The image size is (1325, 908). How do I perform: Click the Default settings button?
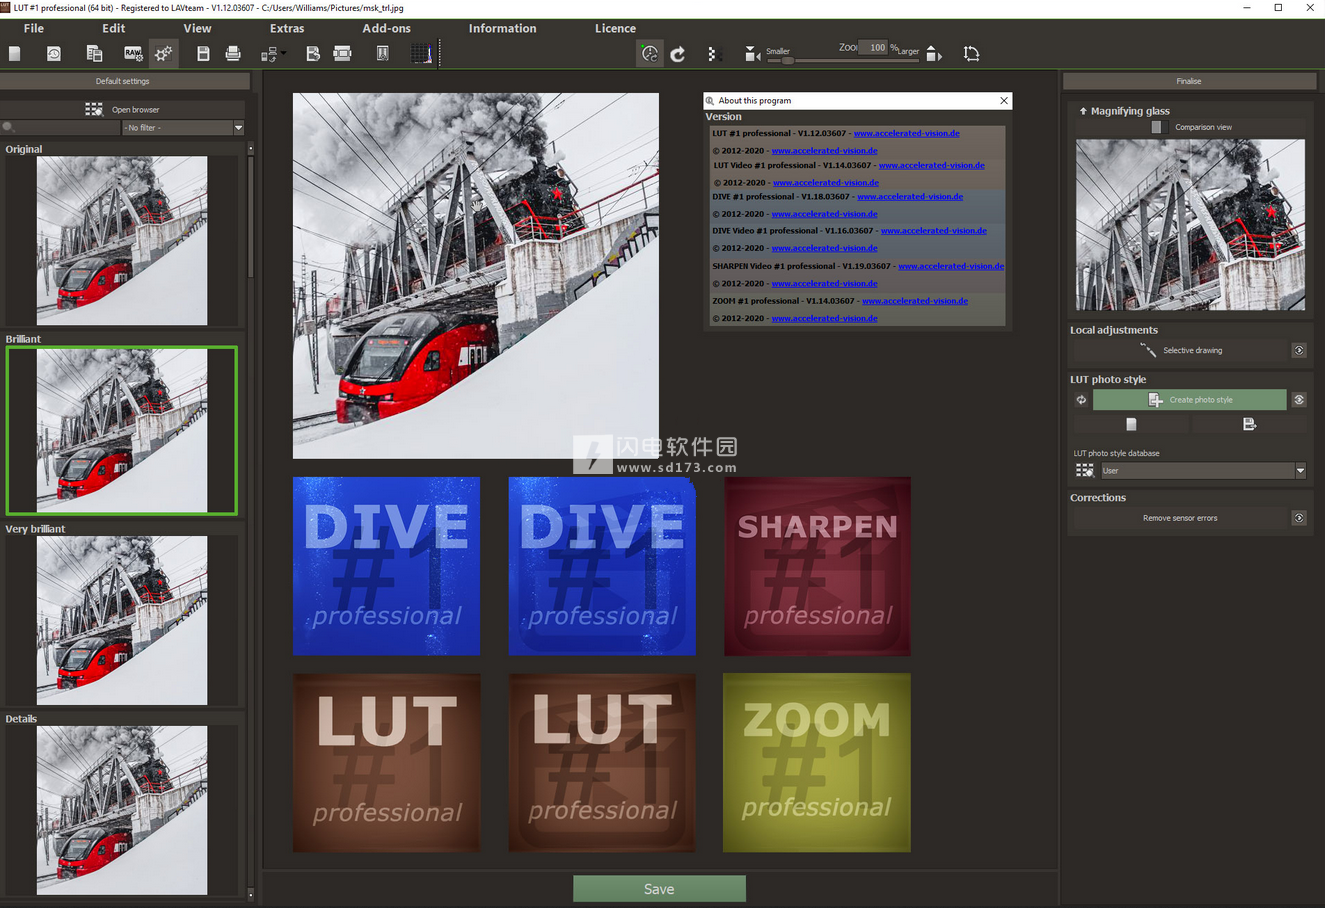pyautogui.click(x=123, y=81)
